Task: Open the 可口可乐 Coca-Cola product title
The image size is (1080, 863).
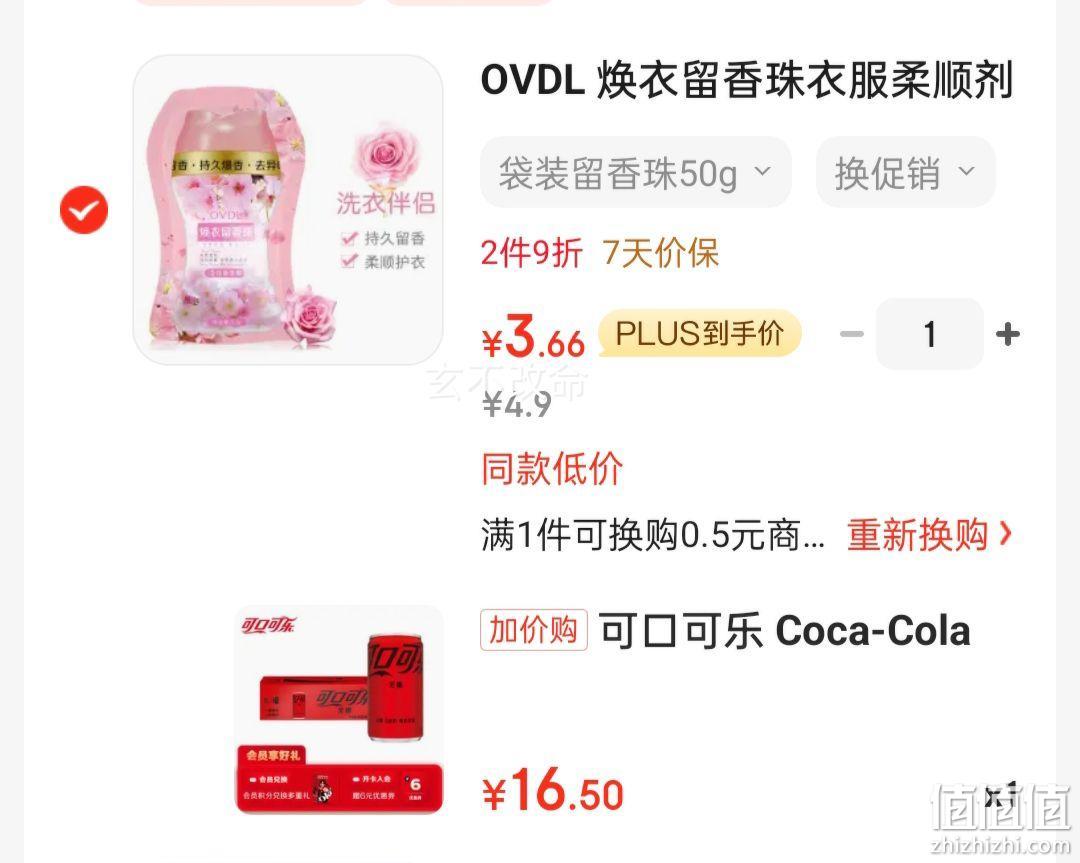Action: point(785,630)
